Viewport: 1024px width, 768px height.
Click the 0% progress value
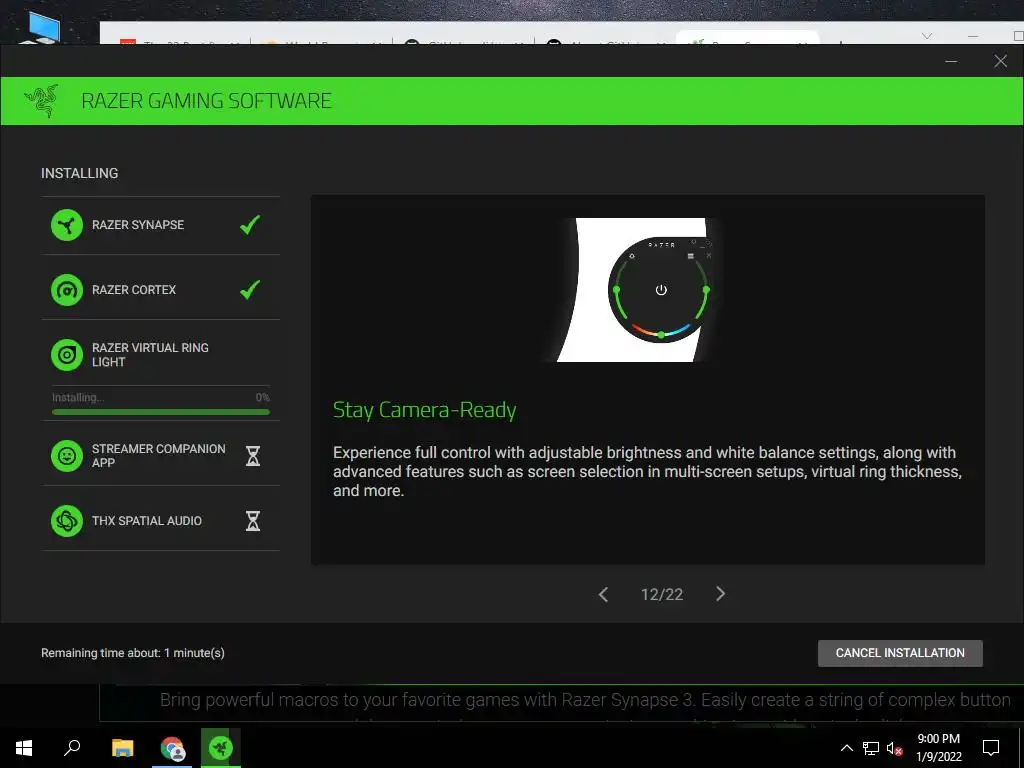[x=263, y=397]
